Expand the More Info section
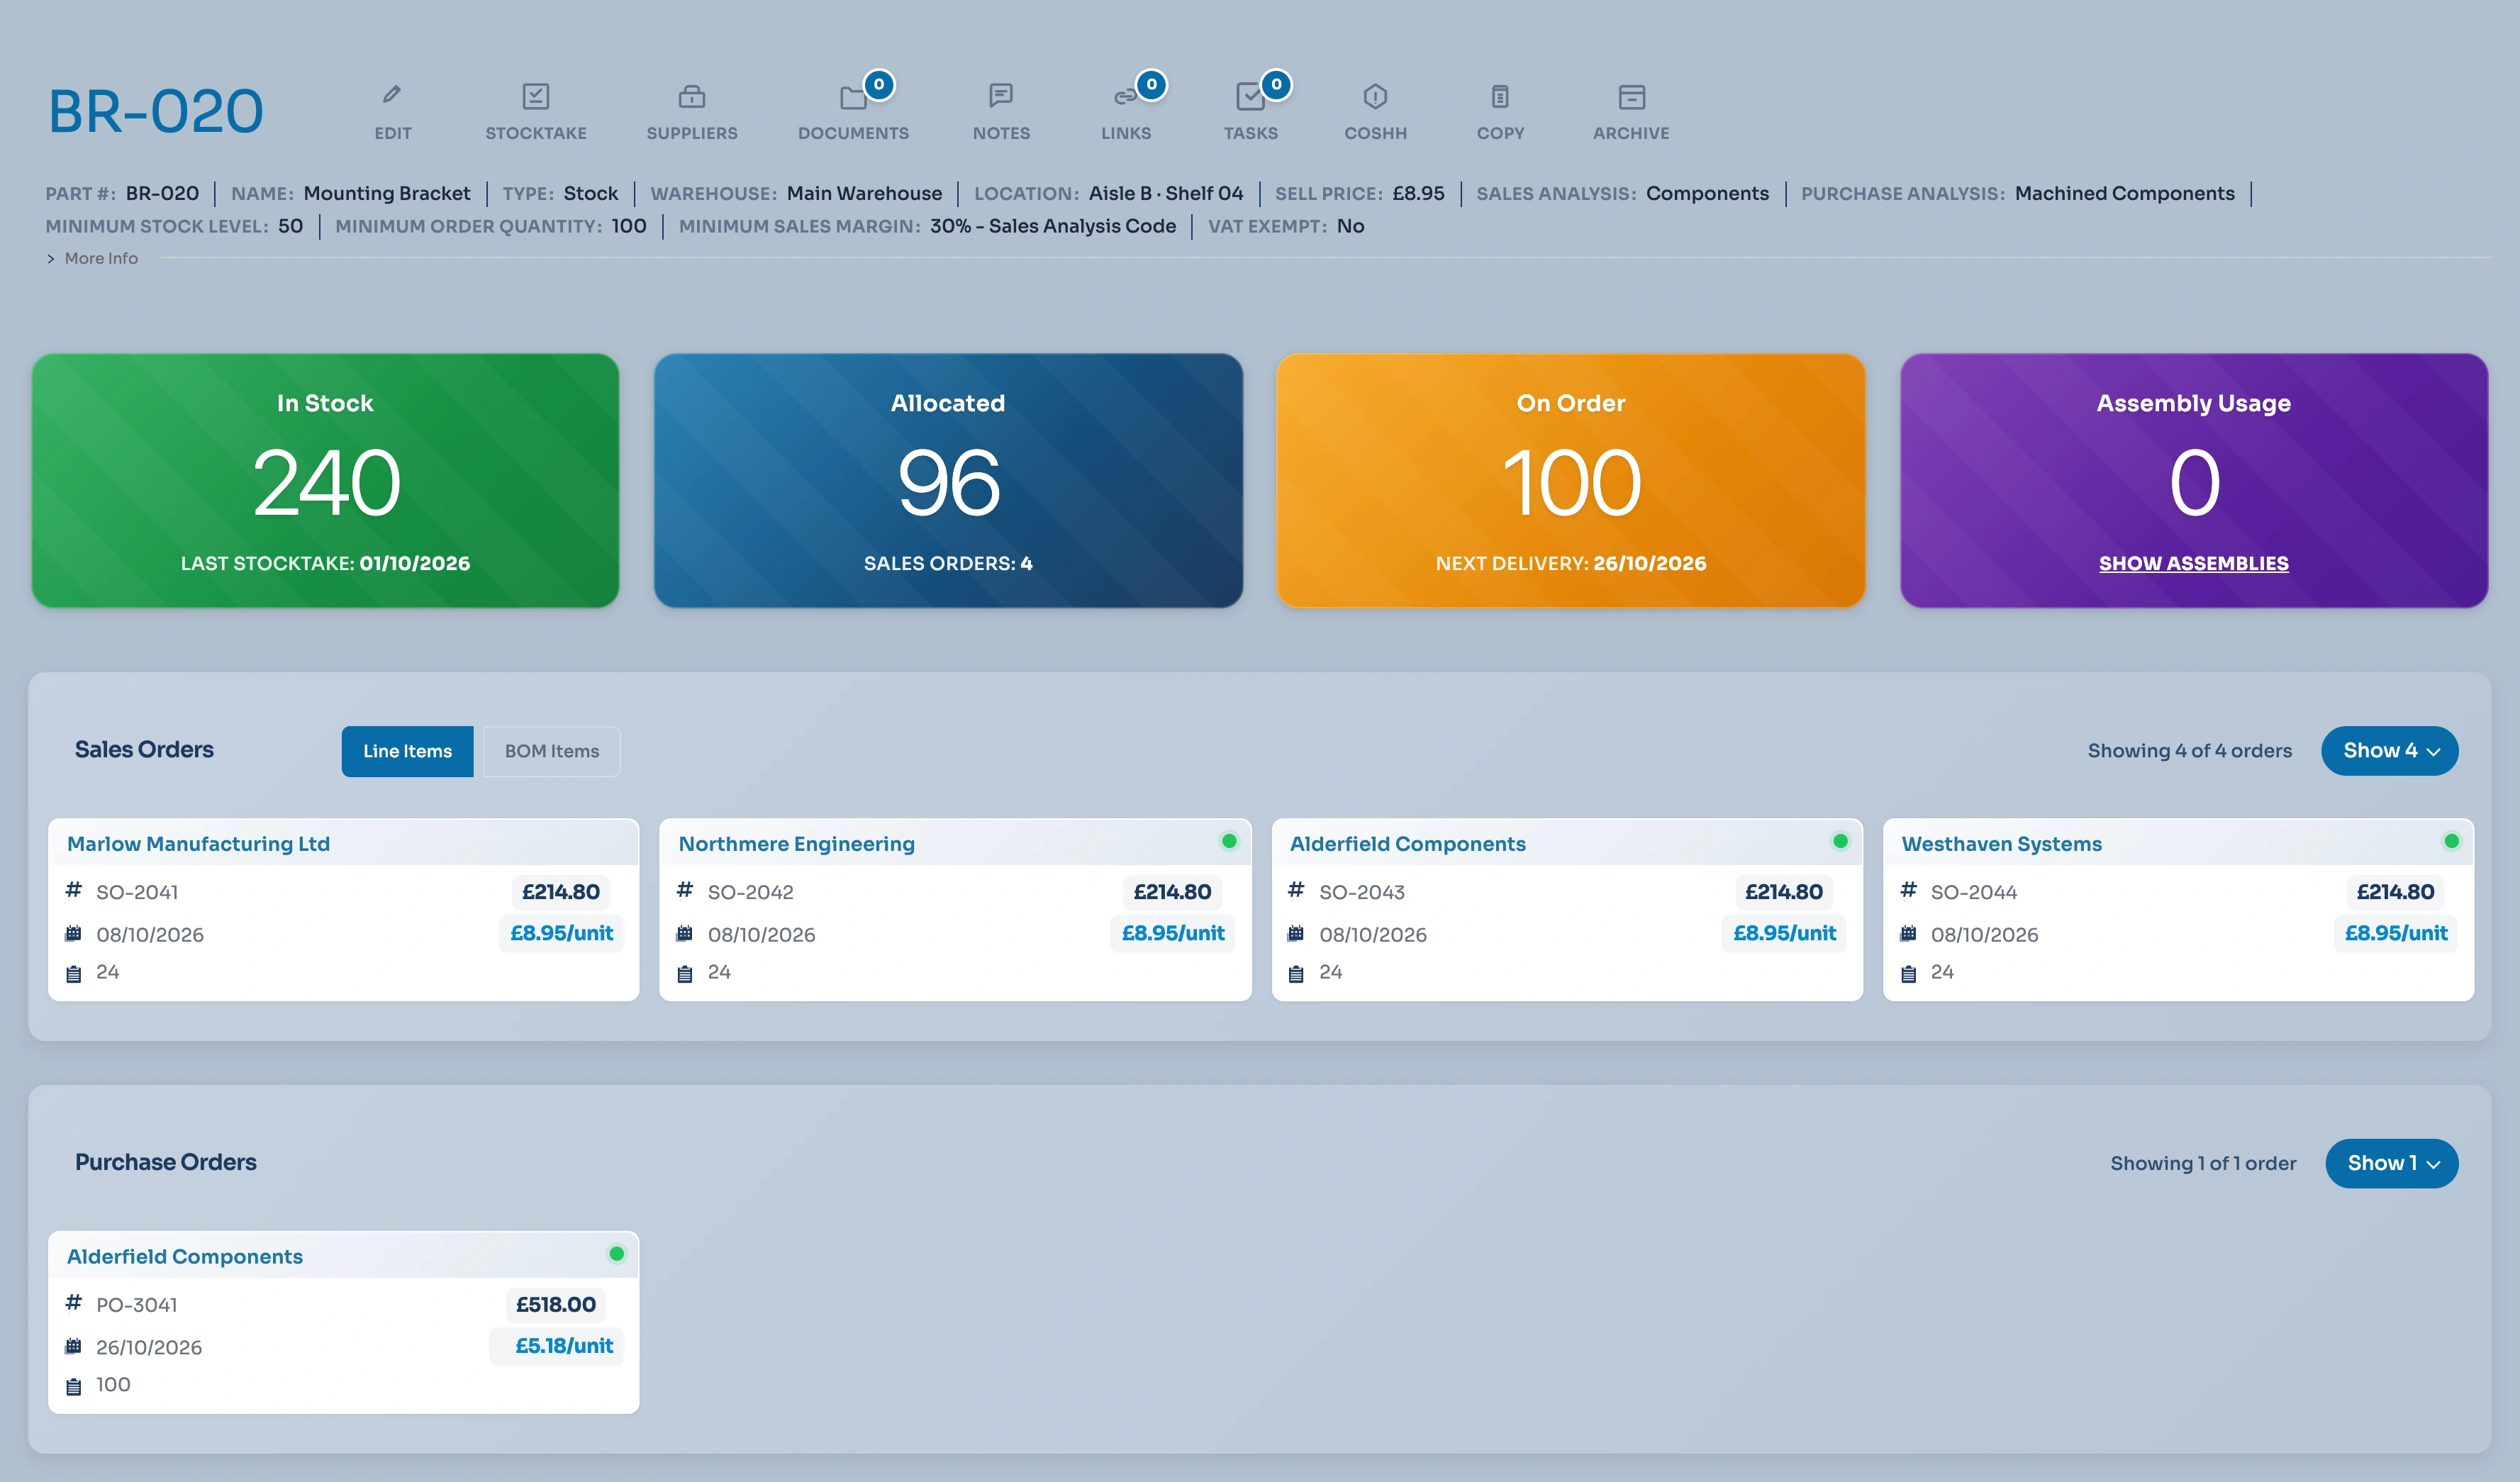Image resolution: width=2520 pixels, height=1482 pixels. [92, 258]
